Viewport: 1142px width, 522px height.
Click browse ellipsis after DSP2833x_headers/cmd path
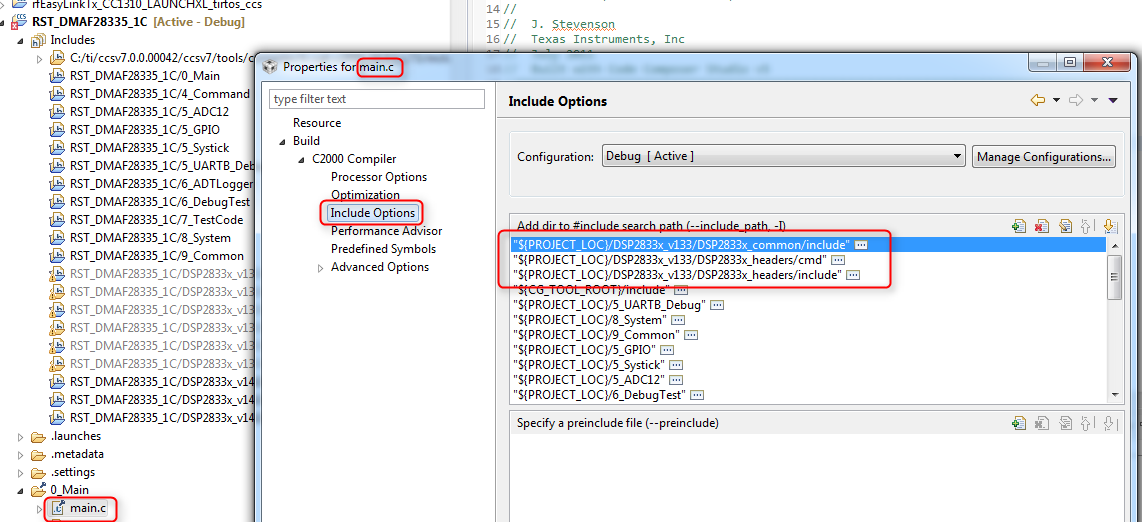coord(838,260)
